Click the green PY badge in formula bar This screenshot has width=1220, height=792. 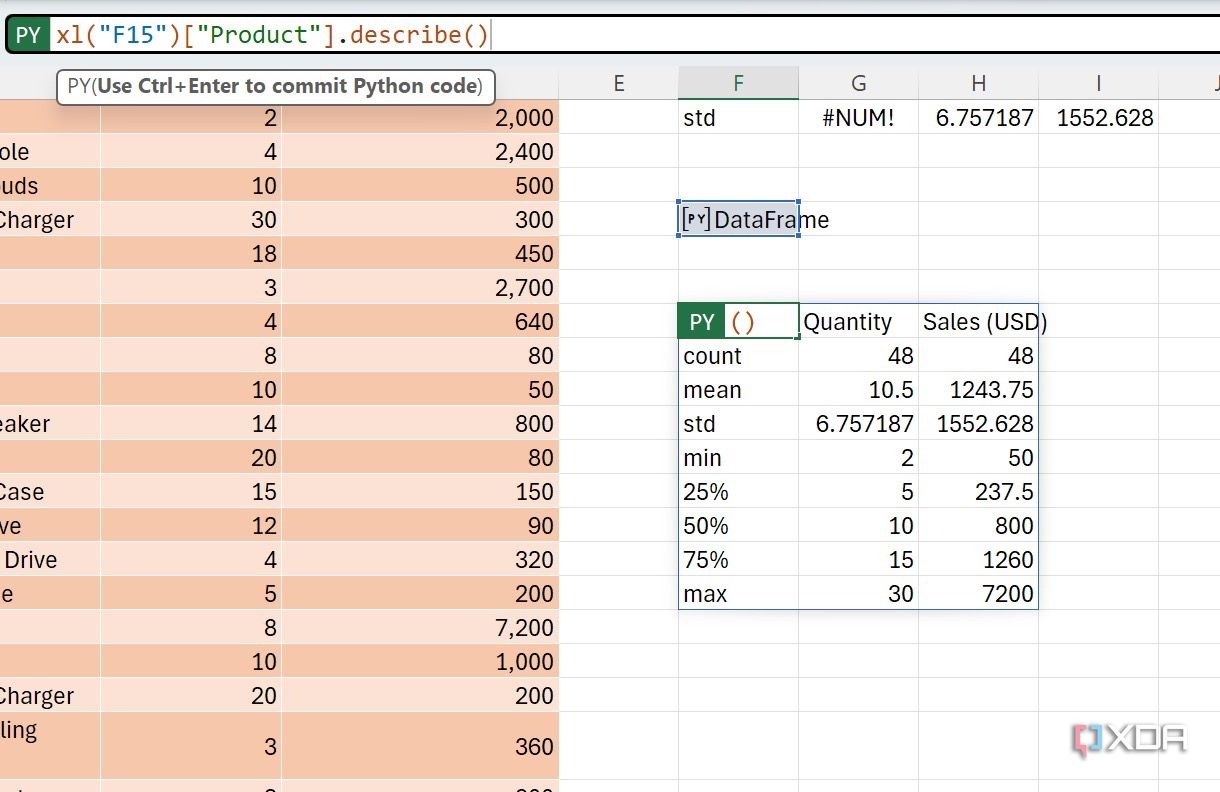[x=28, y=35]
